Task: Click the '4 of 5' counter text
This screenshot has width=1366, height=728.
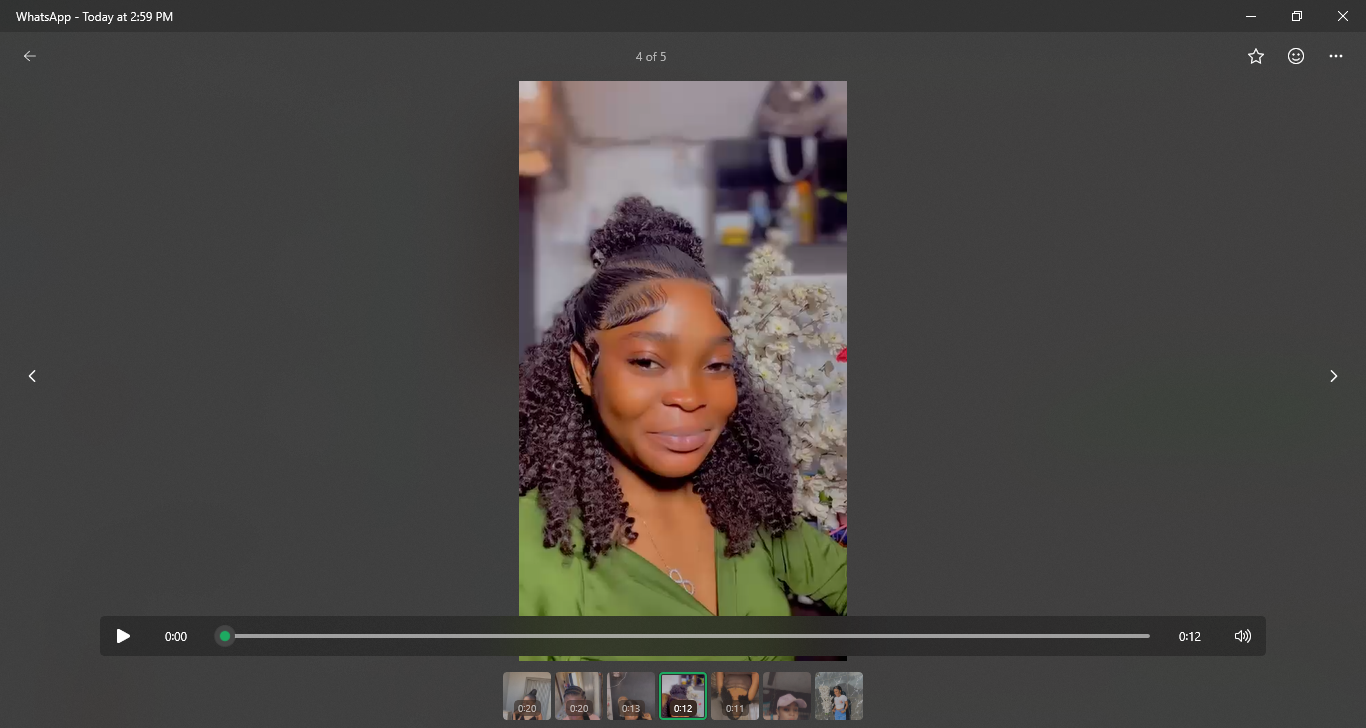Action: pyautogui.click(x=651, y=57)
